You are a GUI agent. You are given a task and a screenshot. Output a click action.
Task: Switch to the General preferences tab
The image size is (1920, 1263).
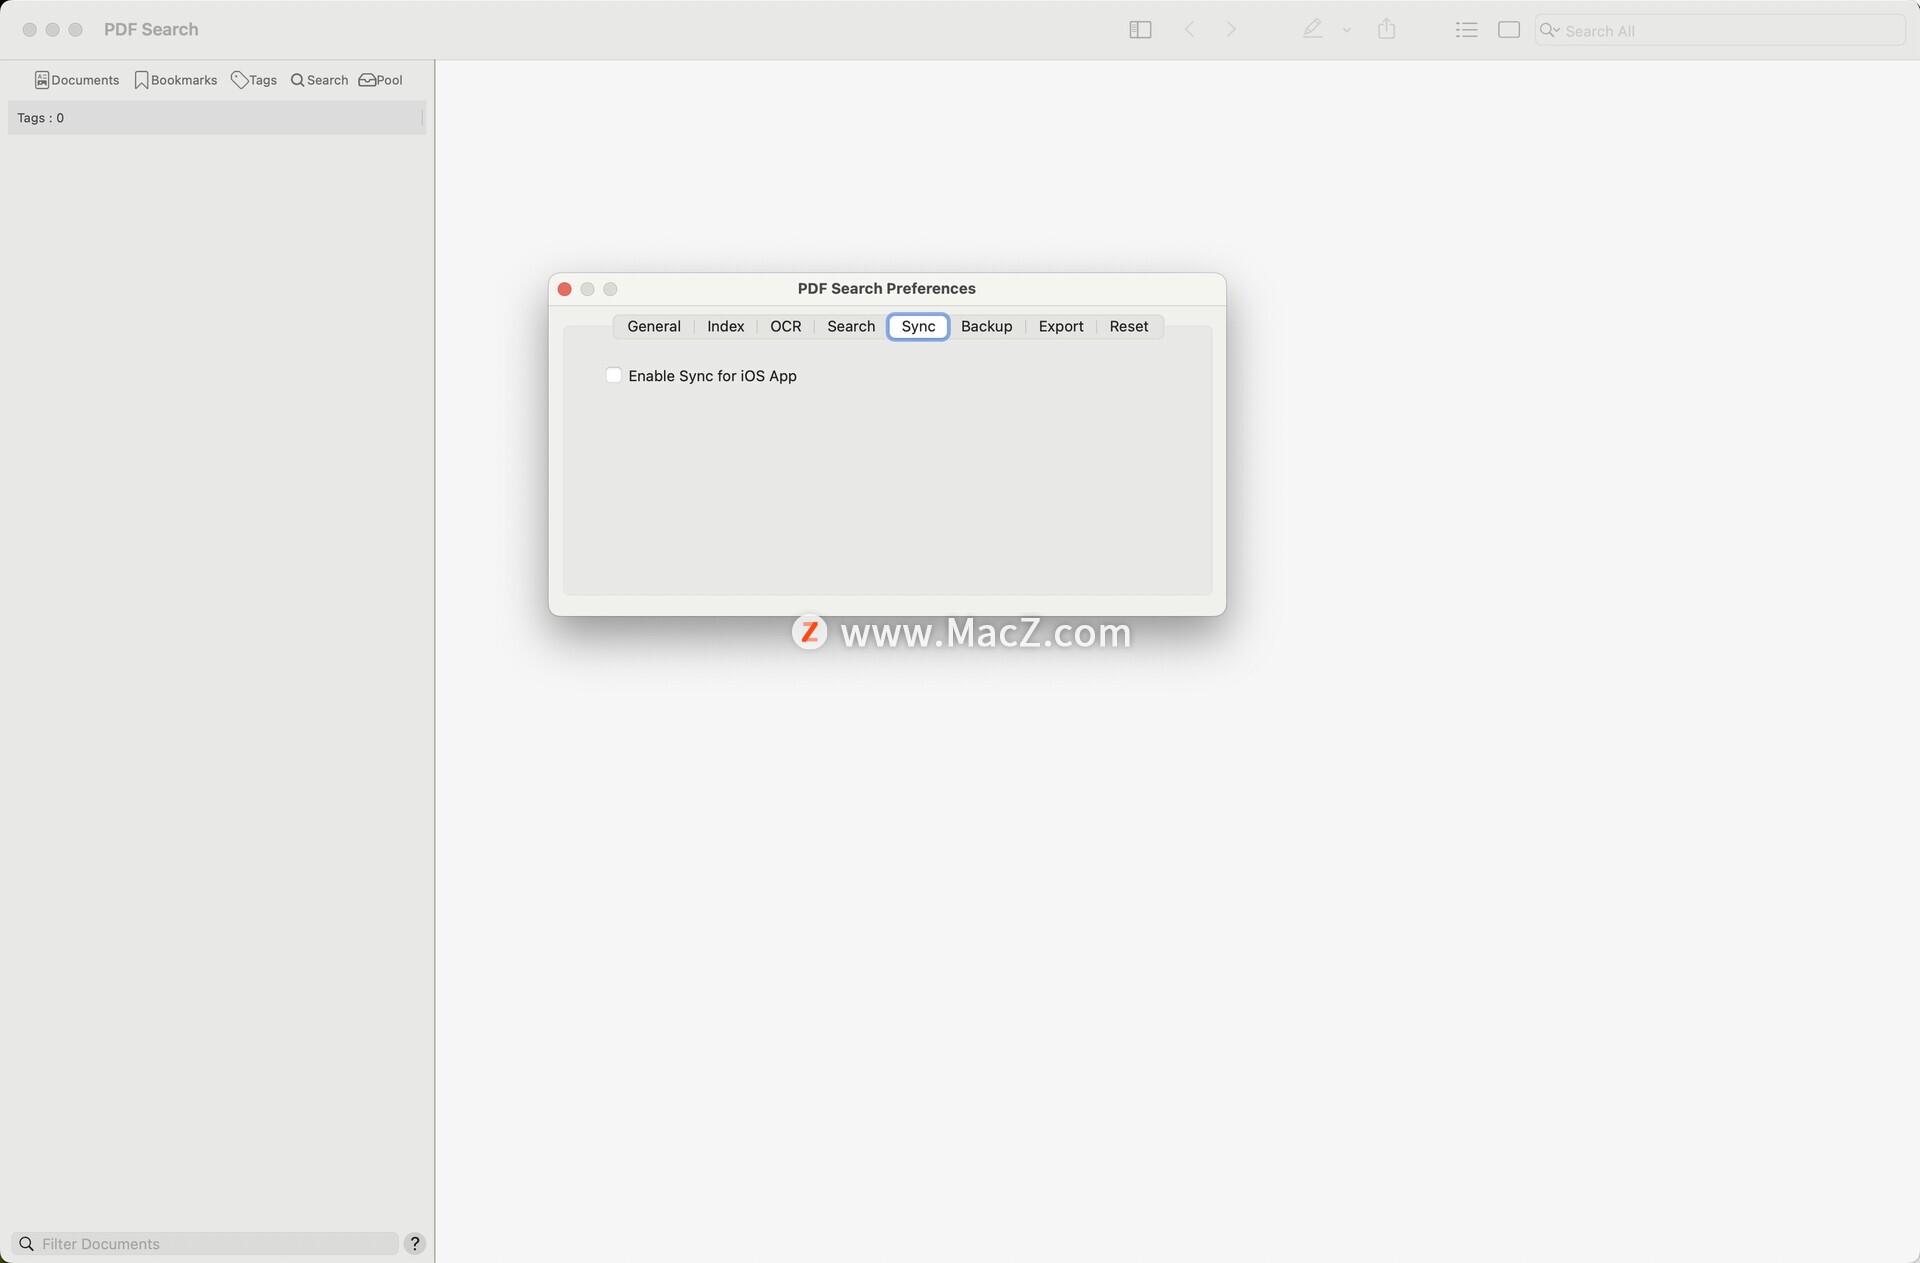pyautogui.click(x=654, y=326)
